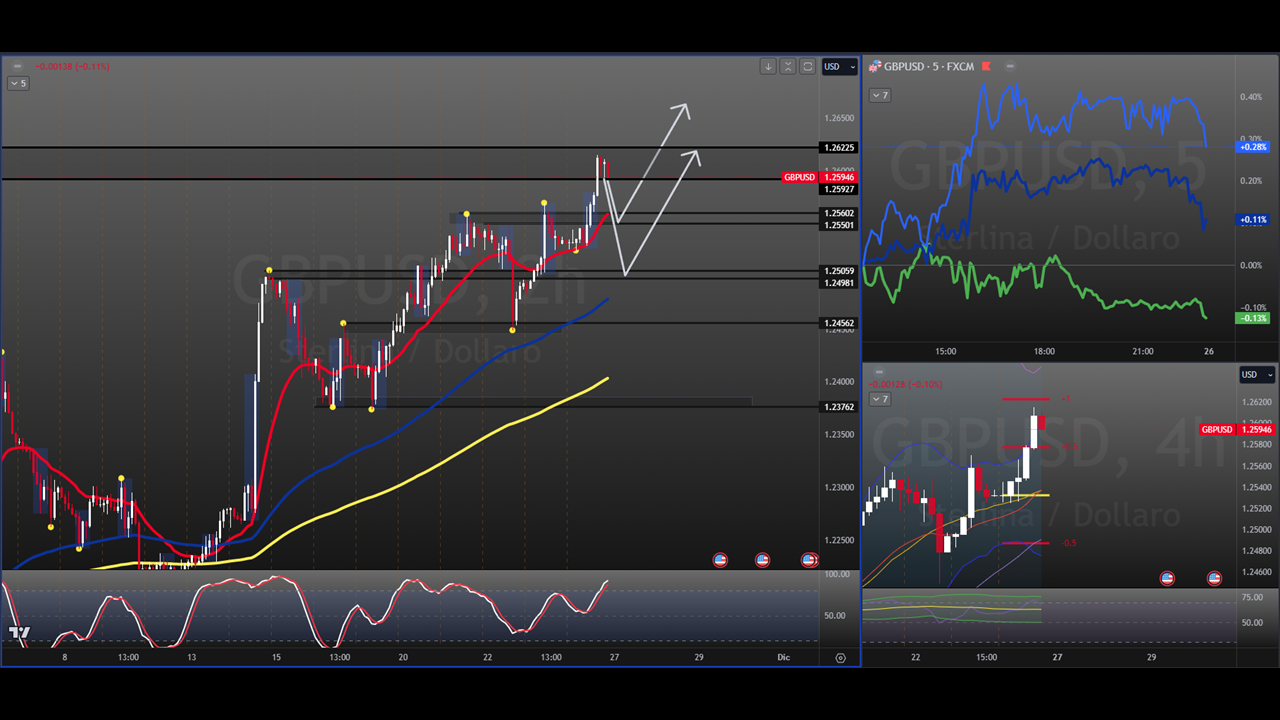Click the 0.40% scale label on 5-minute chart
The image size is (1280, 720).
[x=1251, y=97]
